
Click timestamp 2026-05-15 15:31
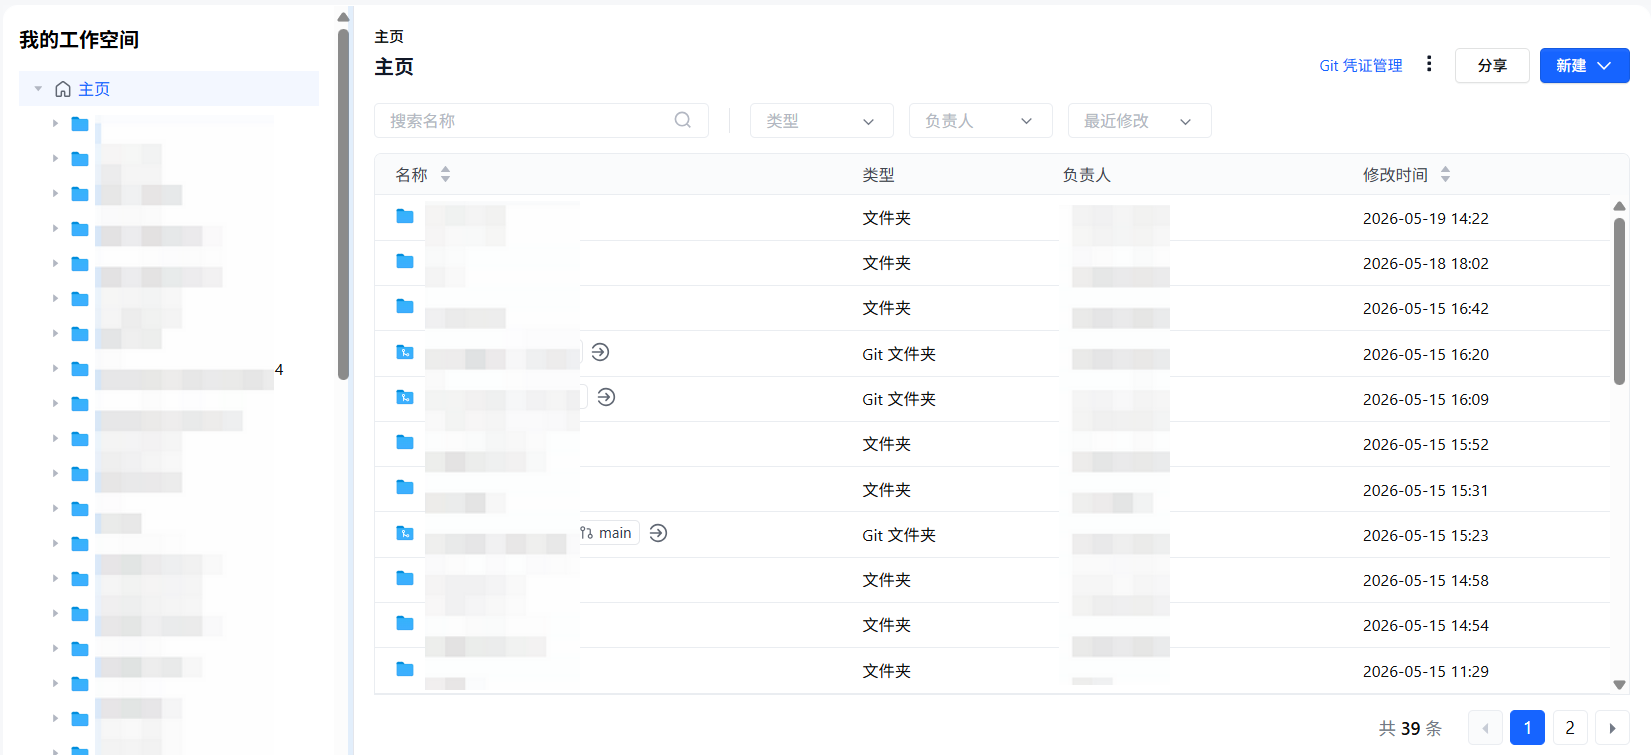point(1425,490)
